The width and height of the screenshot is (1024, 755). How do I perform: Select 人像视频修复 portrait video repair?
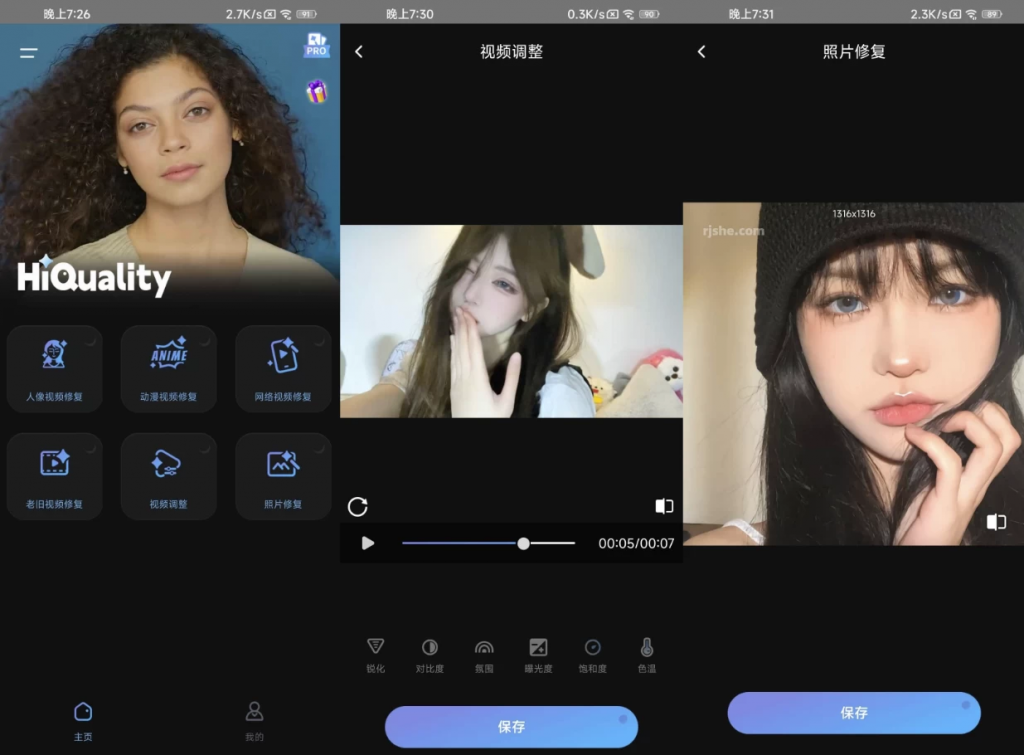[55, 369]
